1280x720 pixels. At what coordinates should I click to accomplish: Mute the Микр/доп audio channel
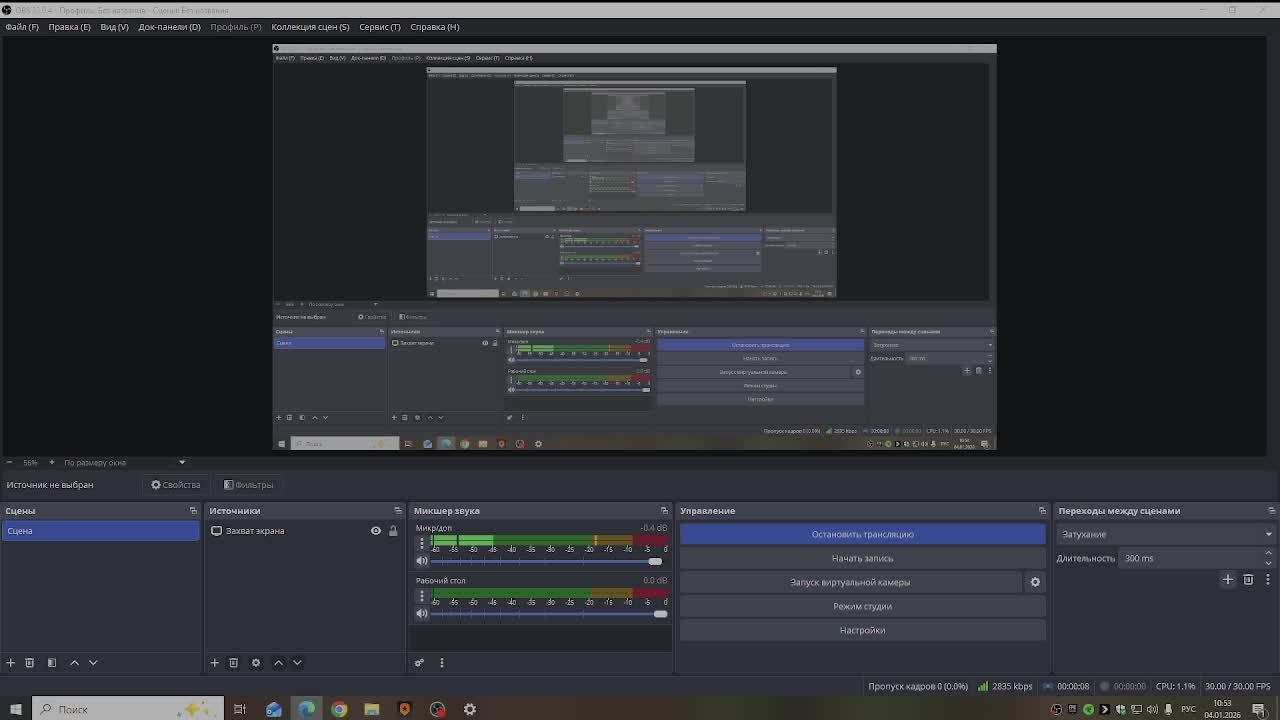point(422,561)
